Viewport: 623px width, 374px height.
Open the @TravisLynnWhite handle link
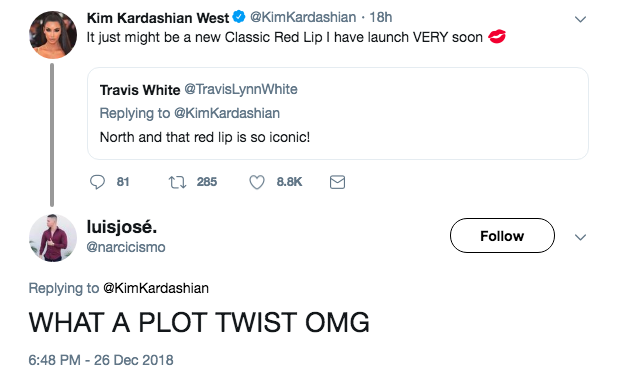pos(241,89)
